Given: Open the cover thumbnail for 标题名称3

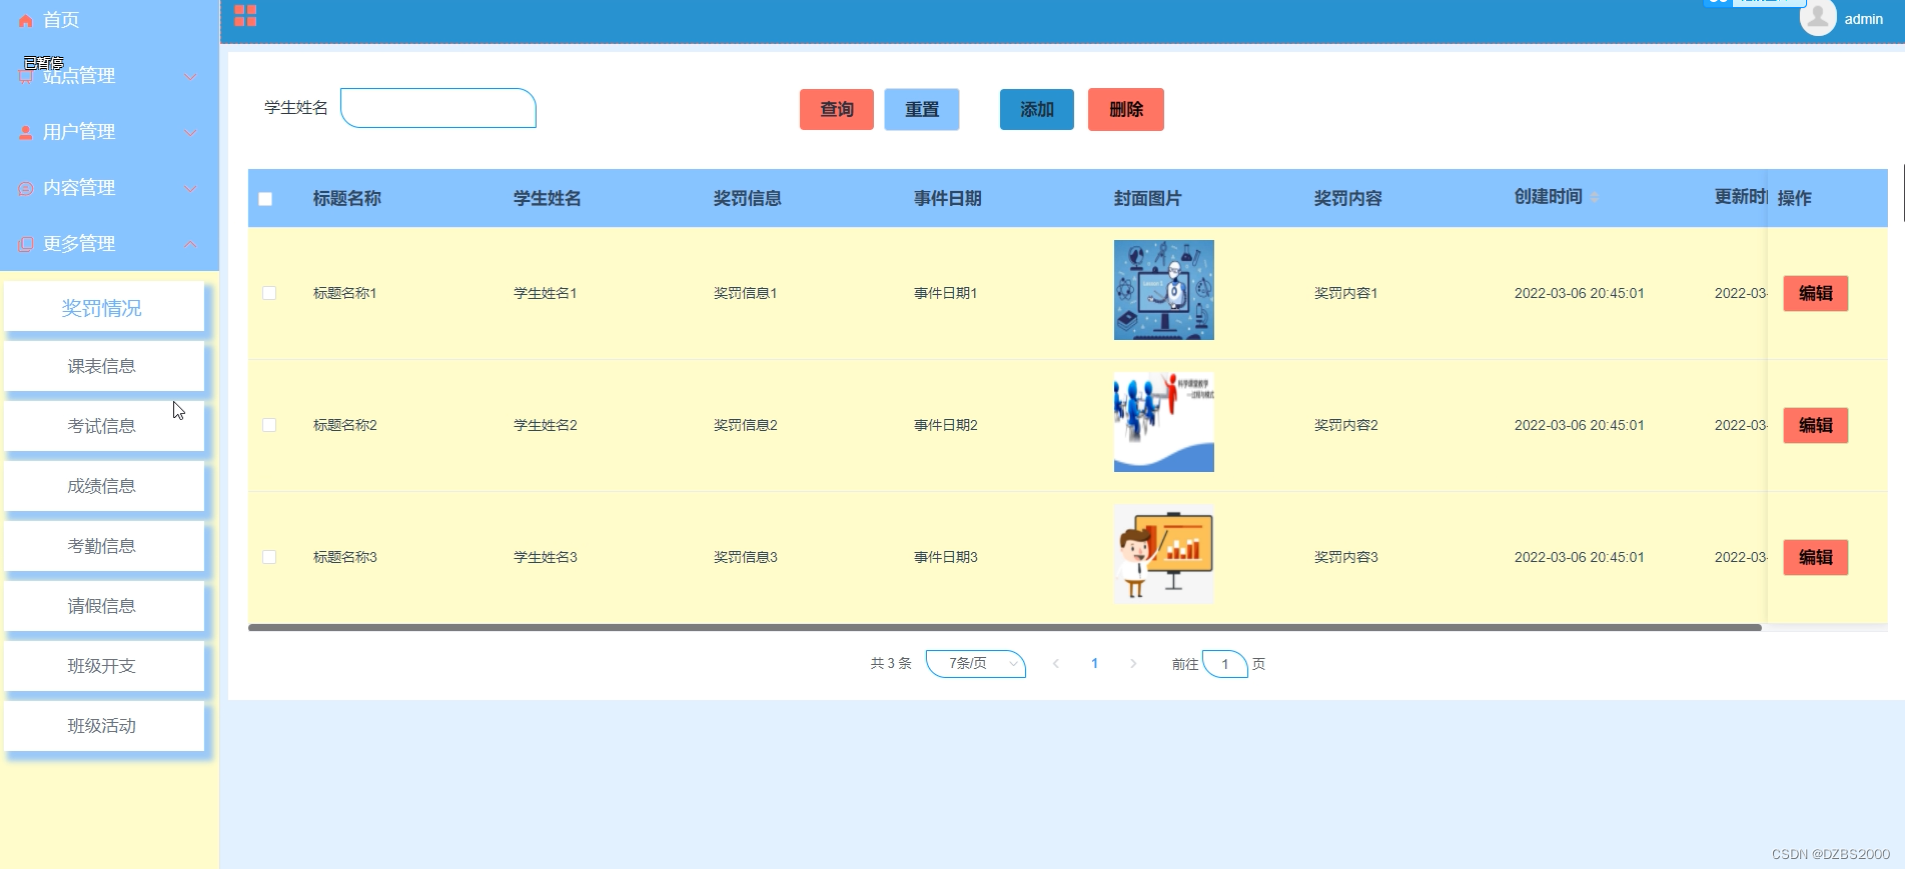Looking at the screenshot, I should coord(1164,554).
